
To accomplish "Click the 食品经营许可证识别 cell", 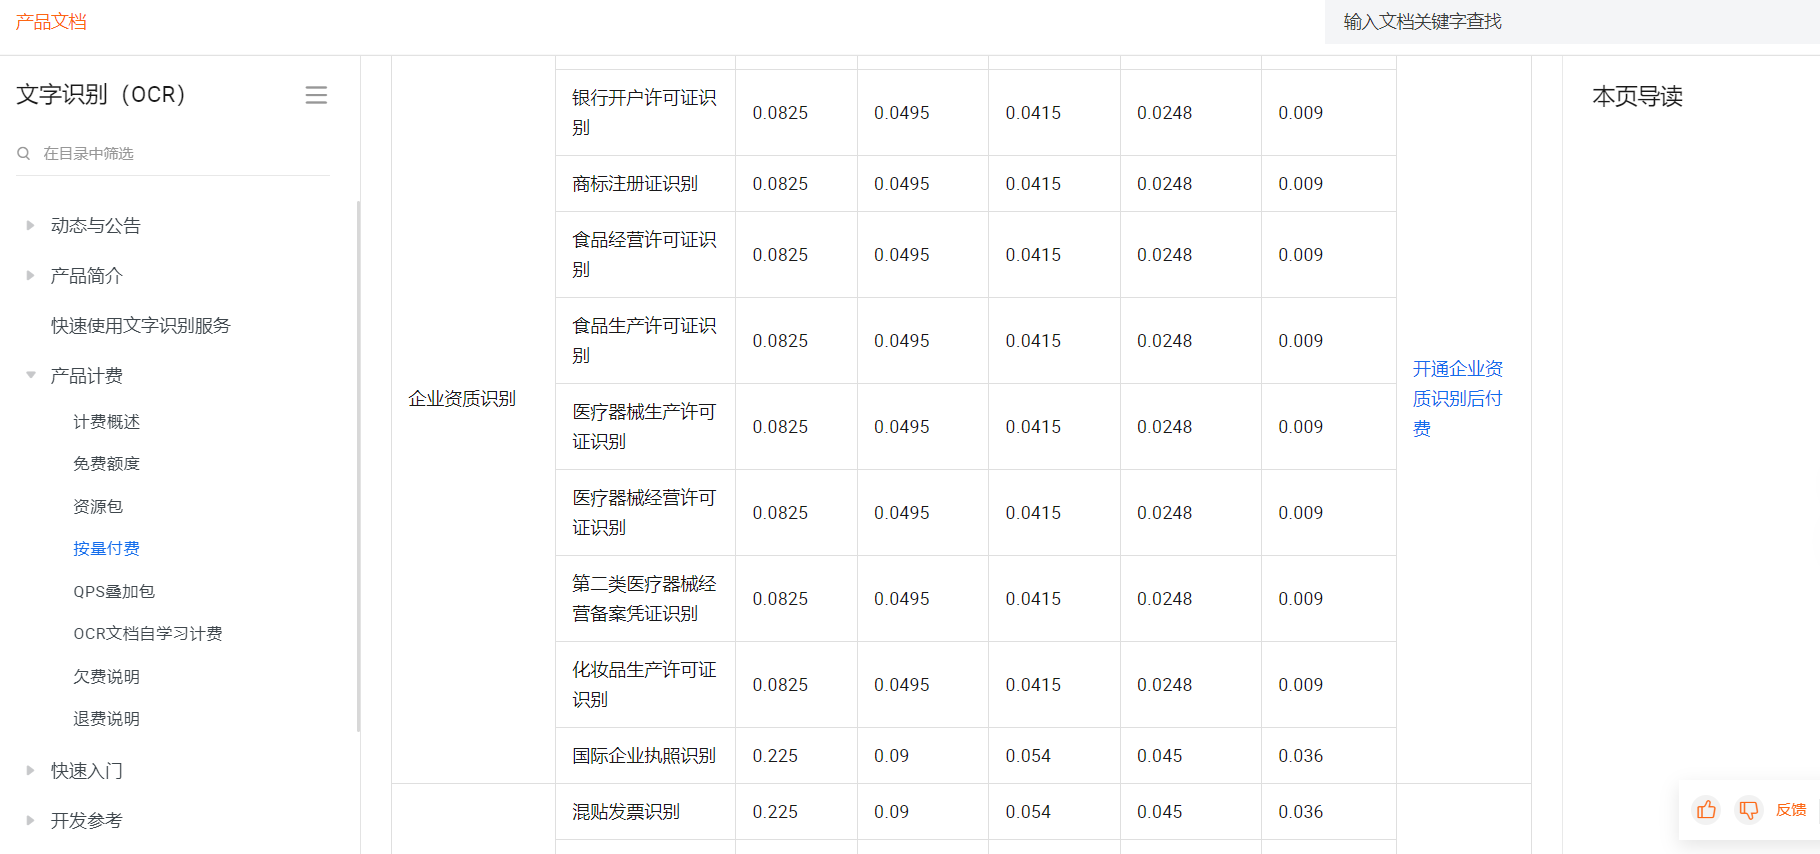I will tap(645, 255).
